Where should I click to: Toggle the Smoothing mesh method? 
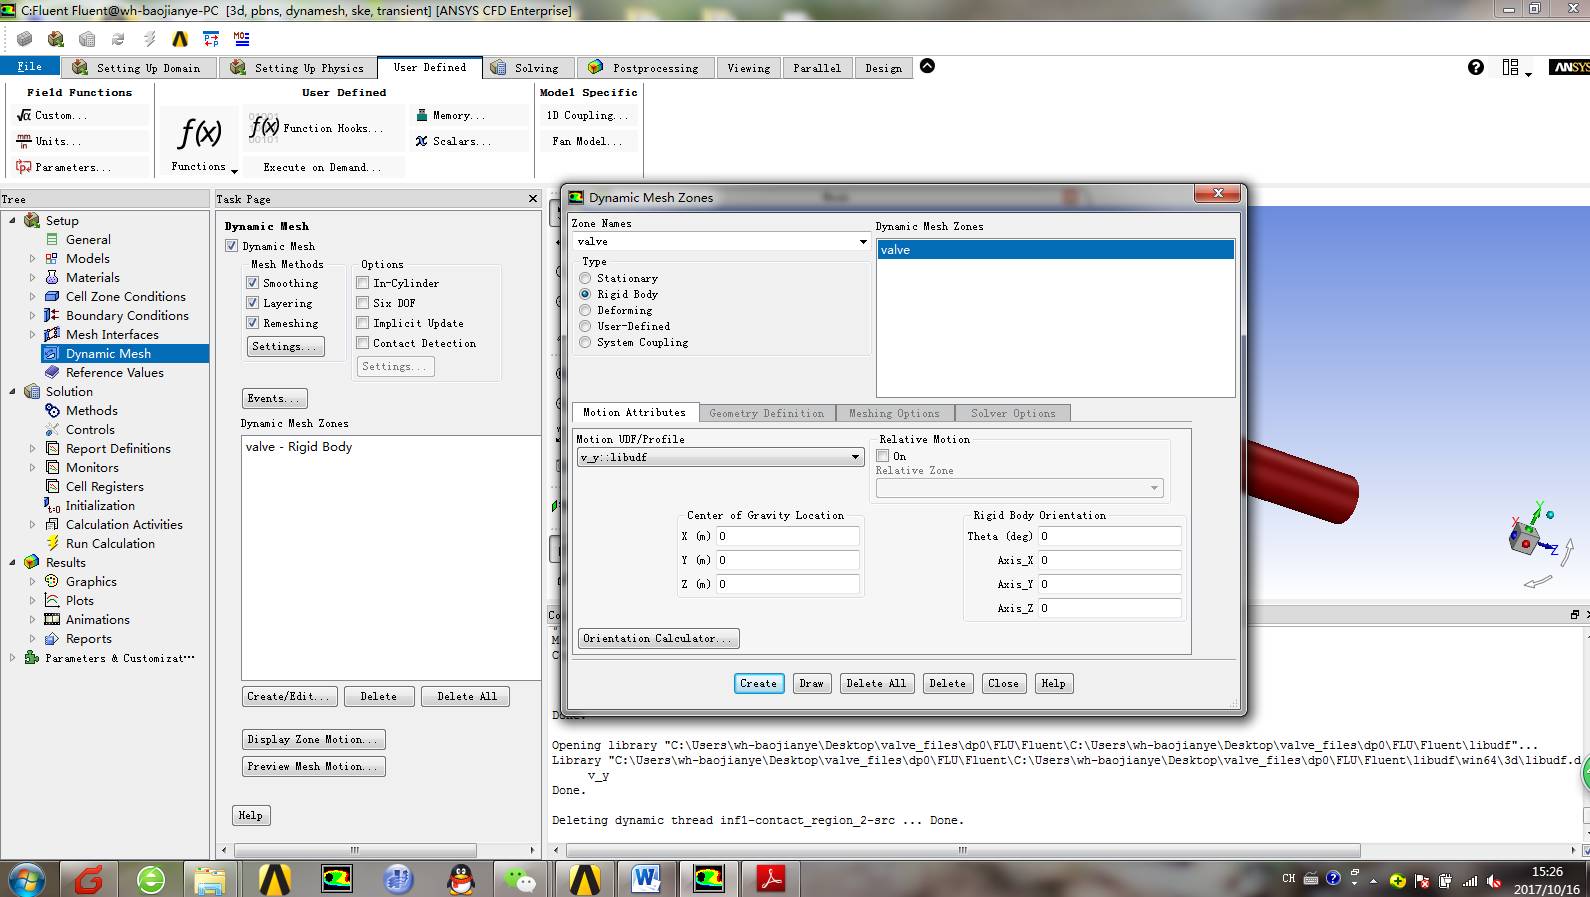point(253,283)
